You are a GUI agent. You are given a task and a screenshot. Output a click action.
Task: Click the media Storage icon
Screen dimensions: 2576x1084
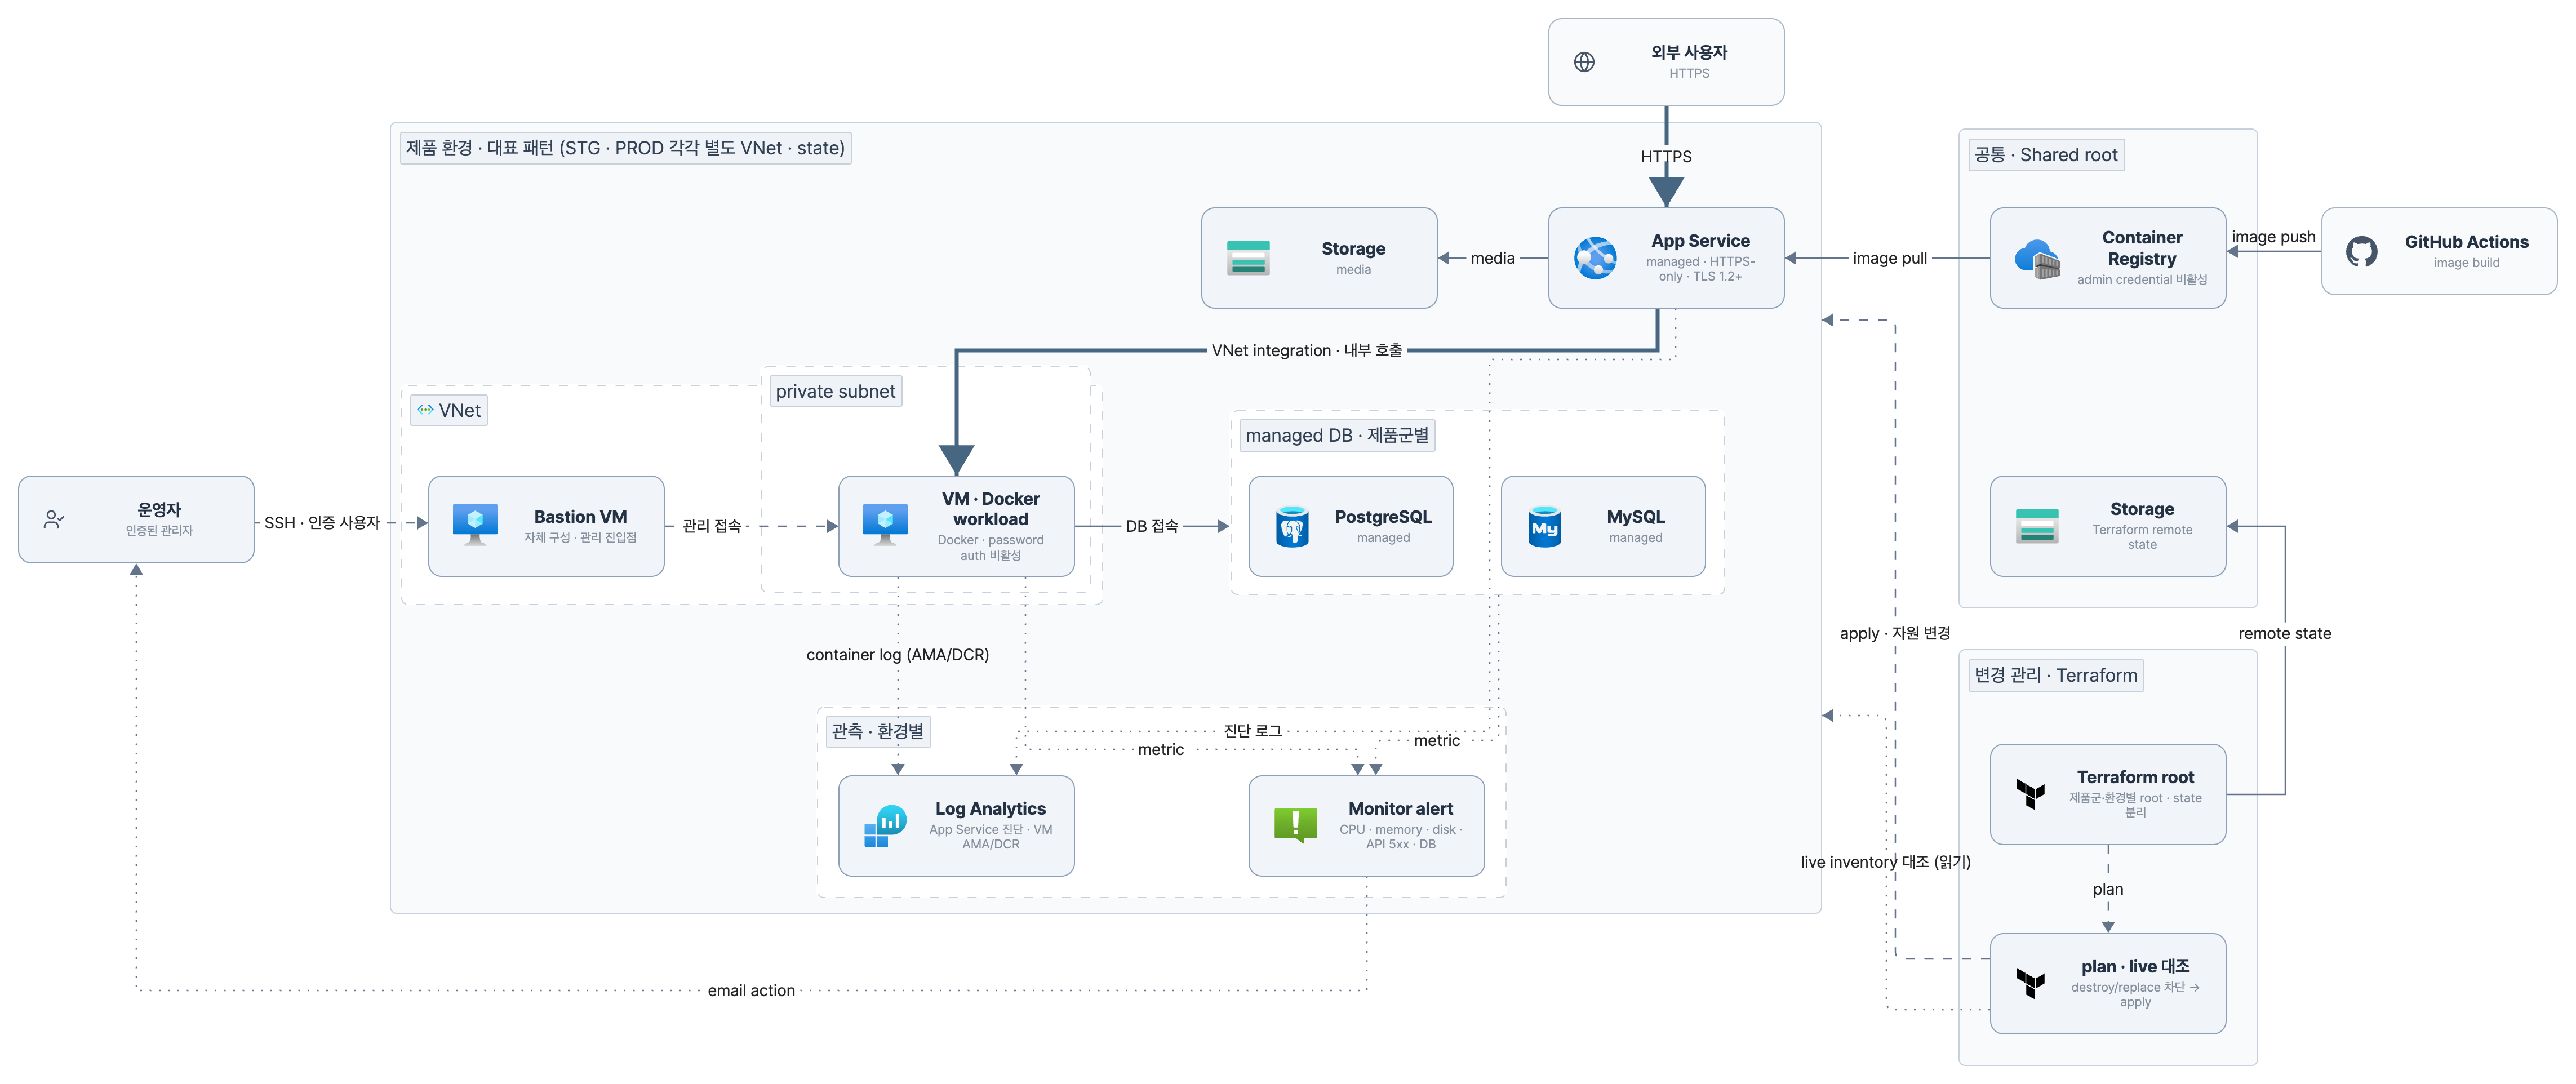(1248, 258)
